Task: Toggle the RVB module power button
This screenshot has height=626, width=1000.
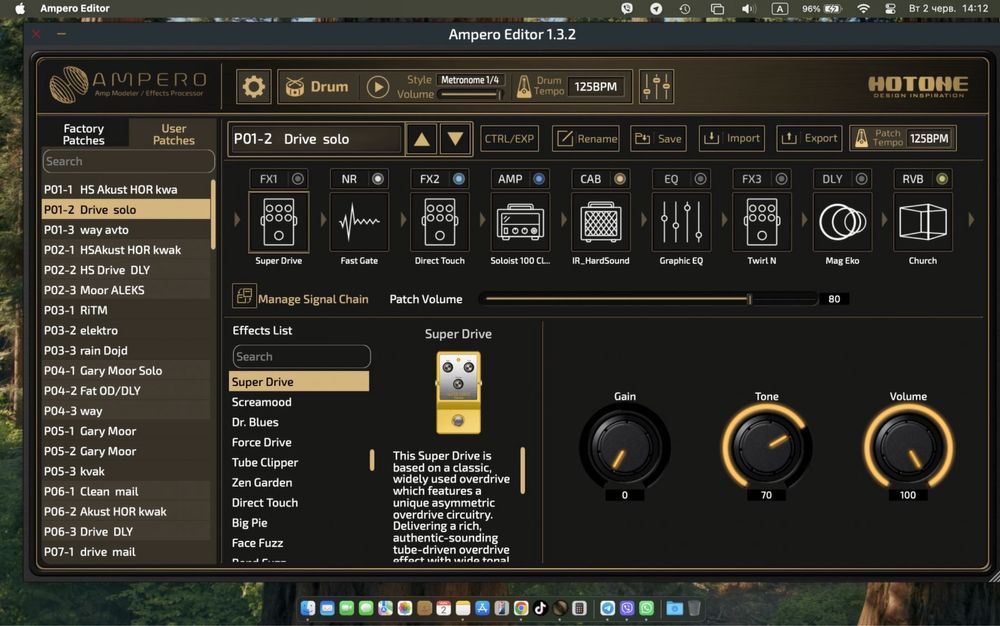Action: 942,179
